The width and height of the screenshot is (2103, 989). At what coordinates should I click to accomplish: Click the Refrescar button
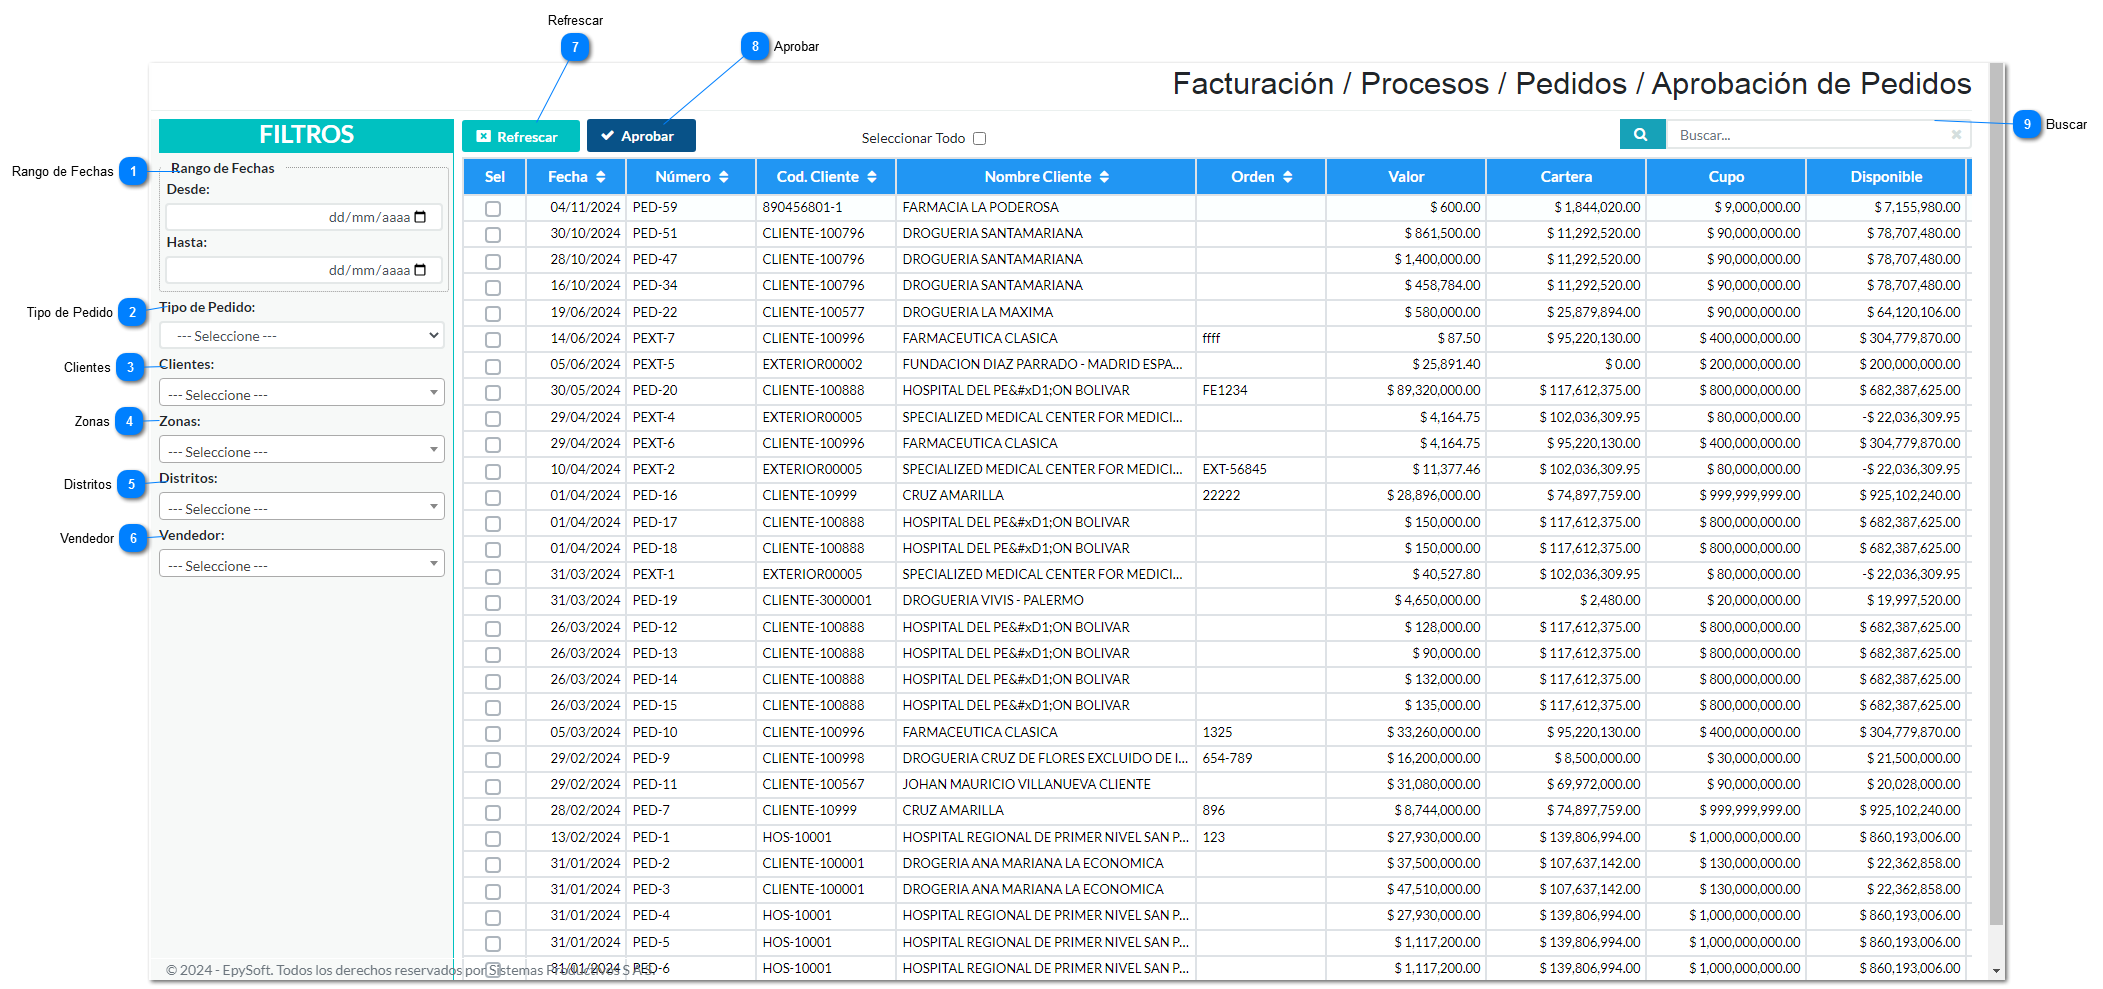(x=520, y=136)
